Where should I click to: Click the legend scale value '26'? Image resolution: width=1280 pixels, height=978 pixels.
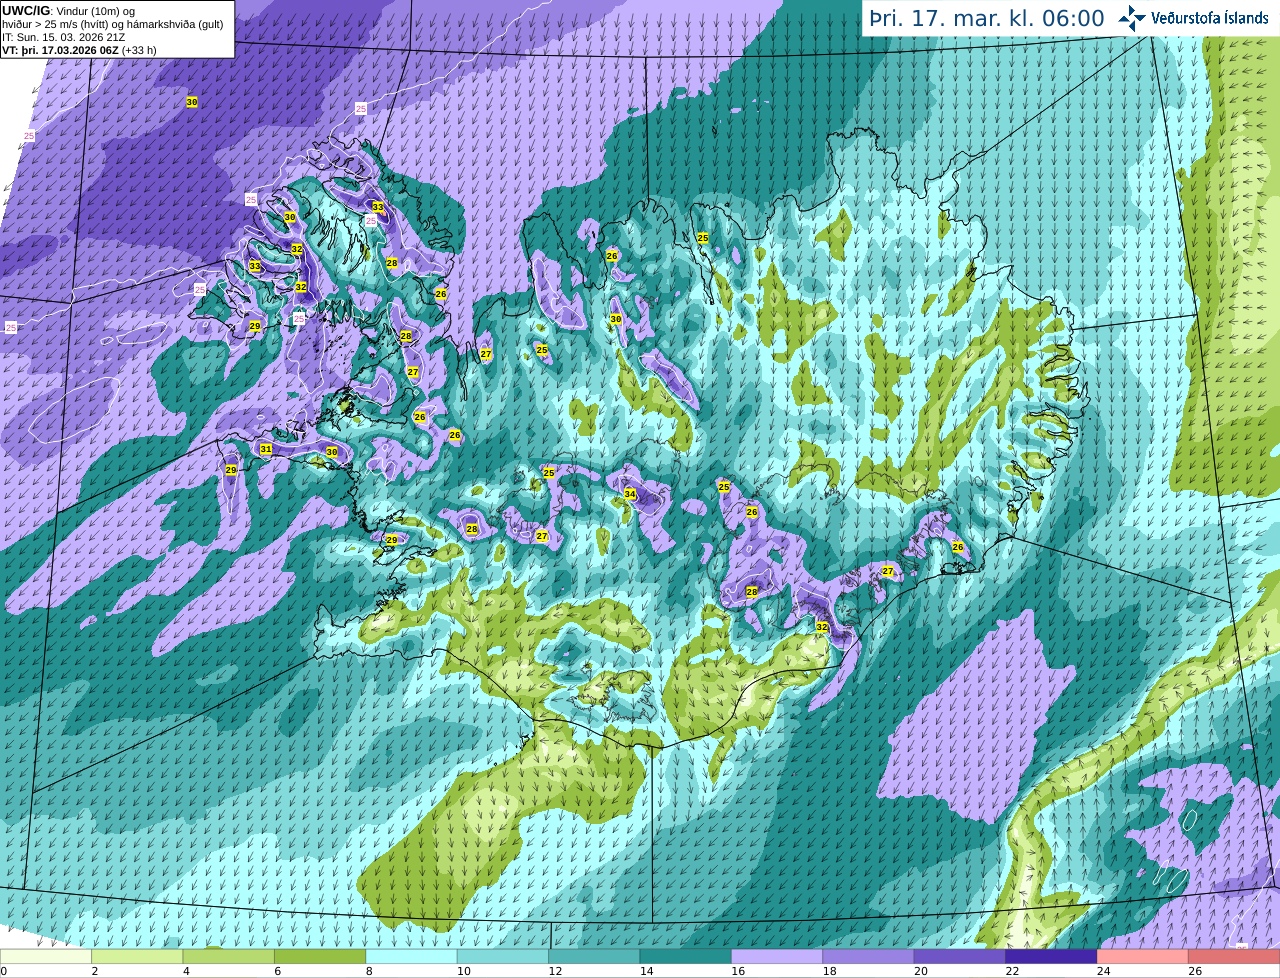(x=1195, y=971)
